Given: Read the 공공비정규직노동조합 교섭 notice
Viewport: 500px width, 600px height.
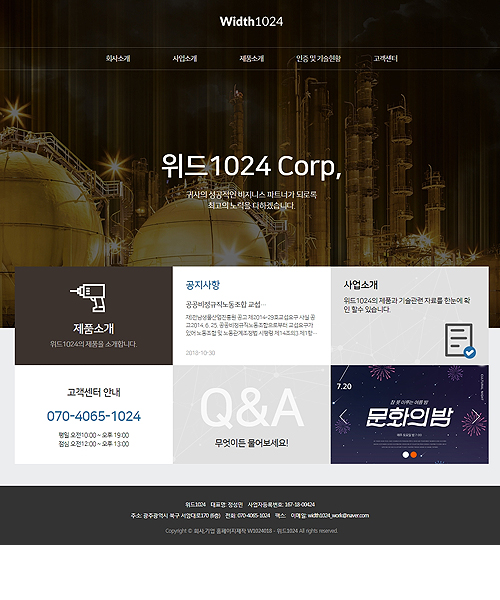Looking at the screenshot, I should 226,304.
